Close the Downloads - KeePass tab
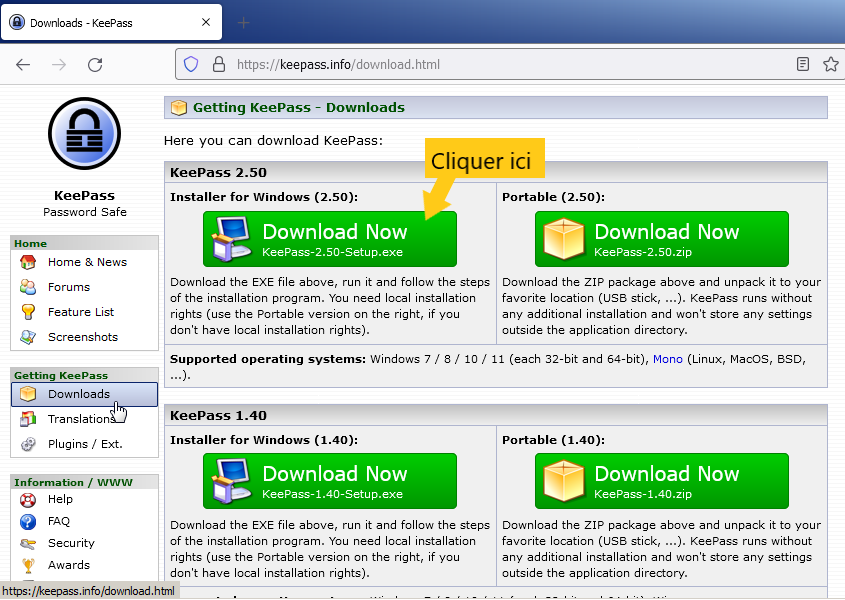 [206, 22]
